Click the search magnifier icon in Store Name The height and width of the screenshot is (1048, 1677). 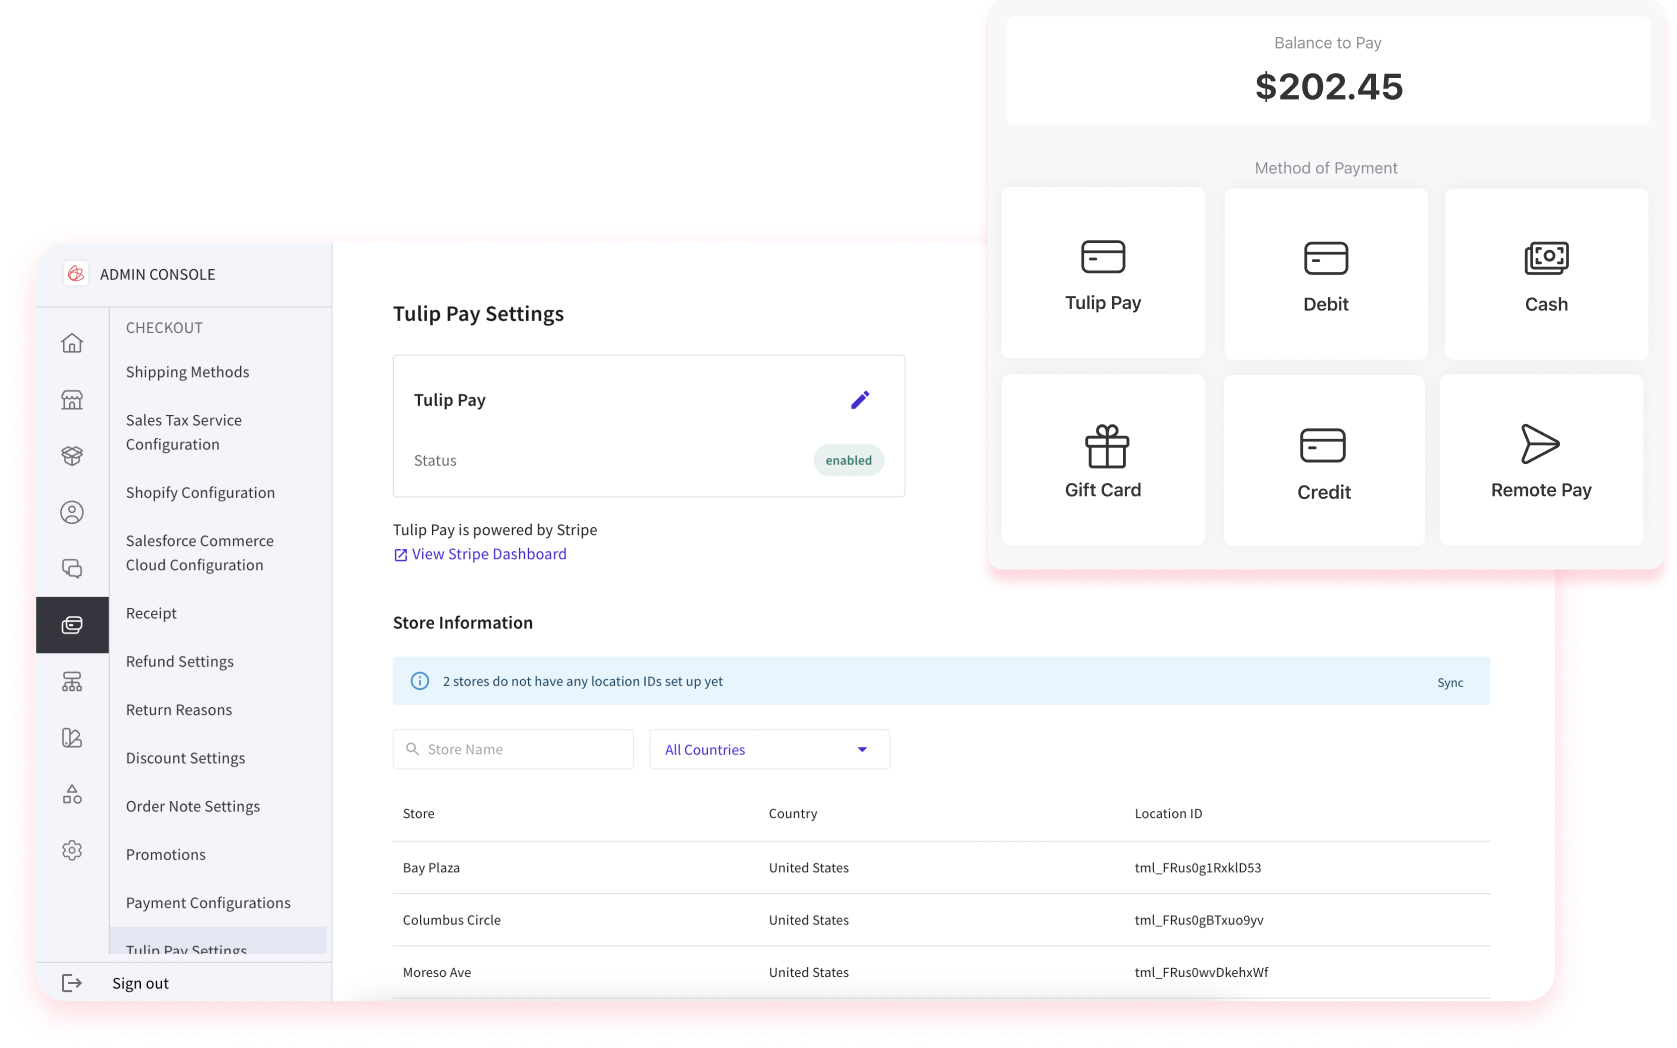pos(412,749)
